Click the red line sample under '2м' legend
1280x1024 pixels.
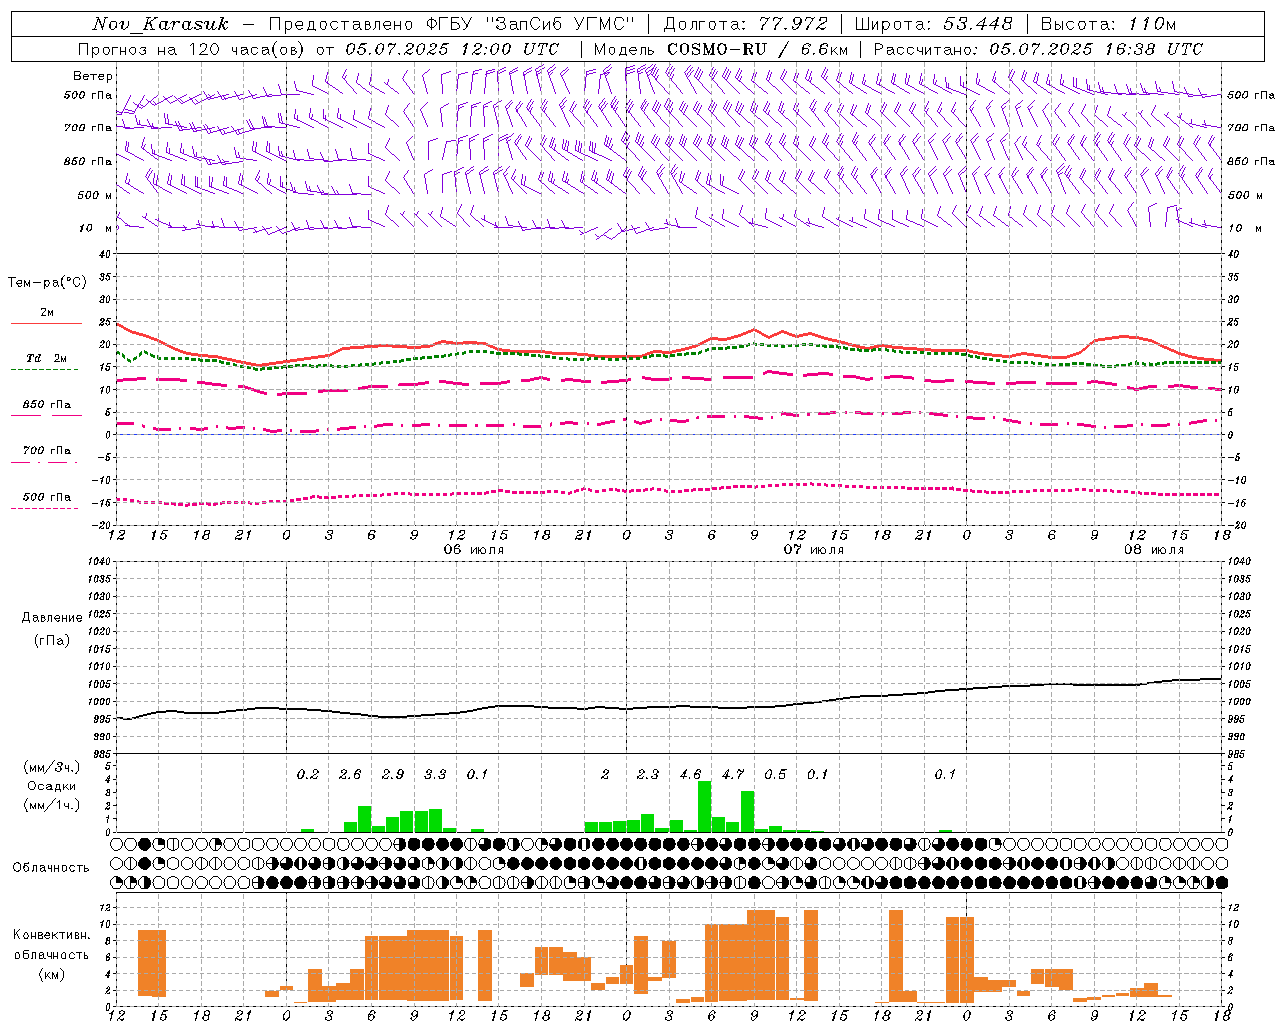click(46, 324)
